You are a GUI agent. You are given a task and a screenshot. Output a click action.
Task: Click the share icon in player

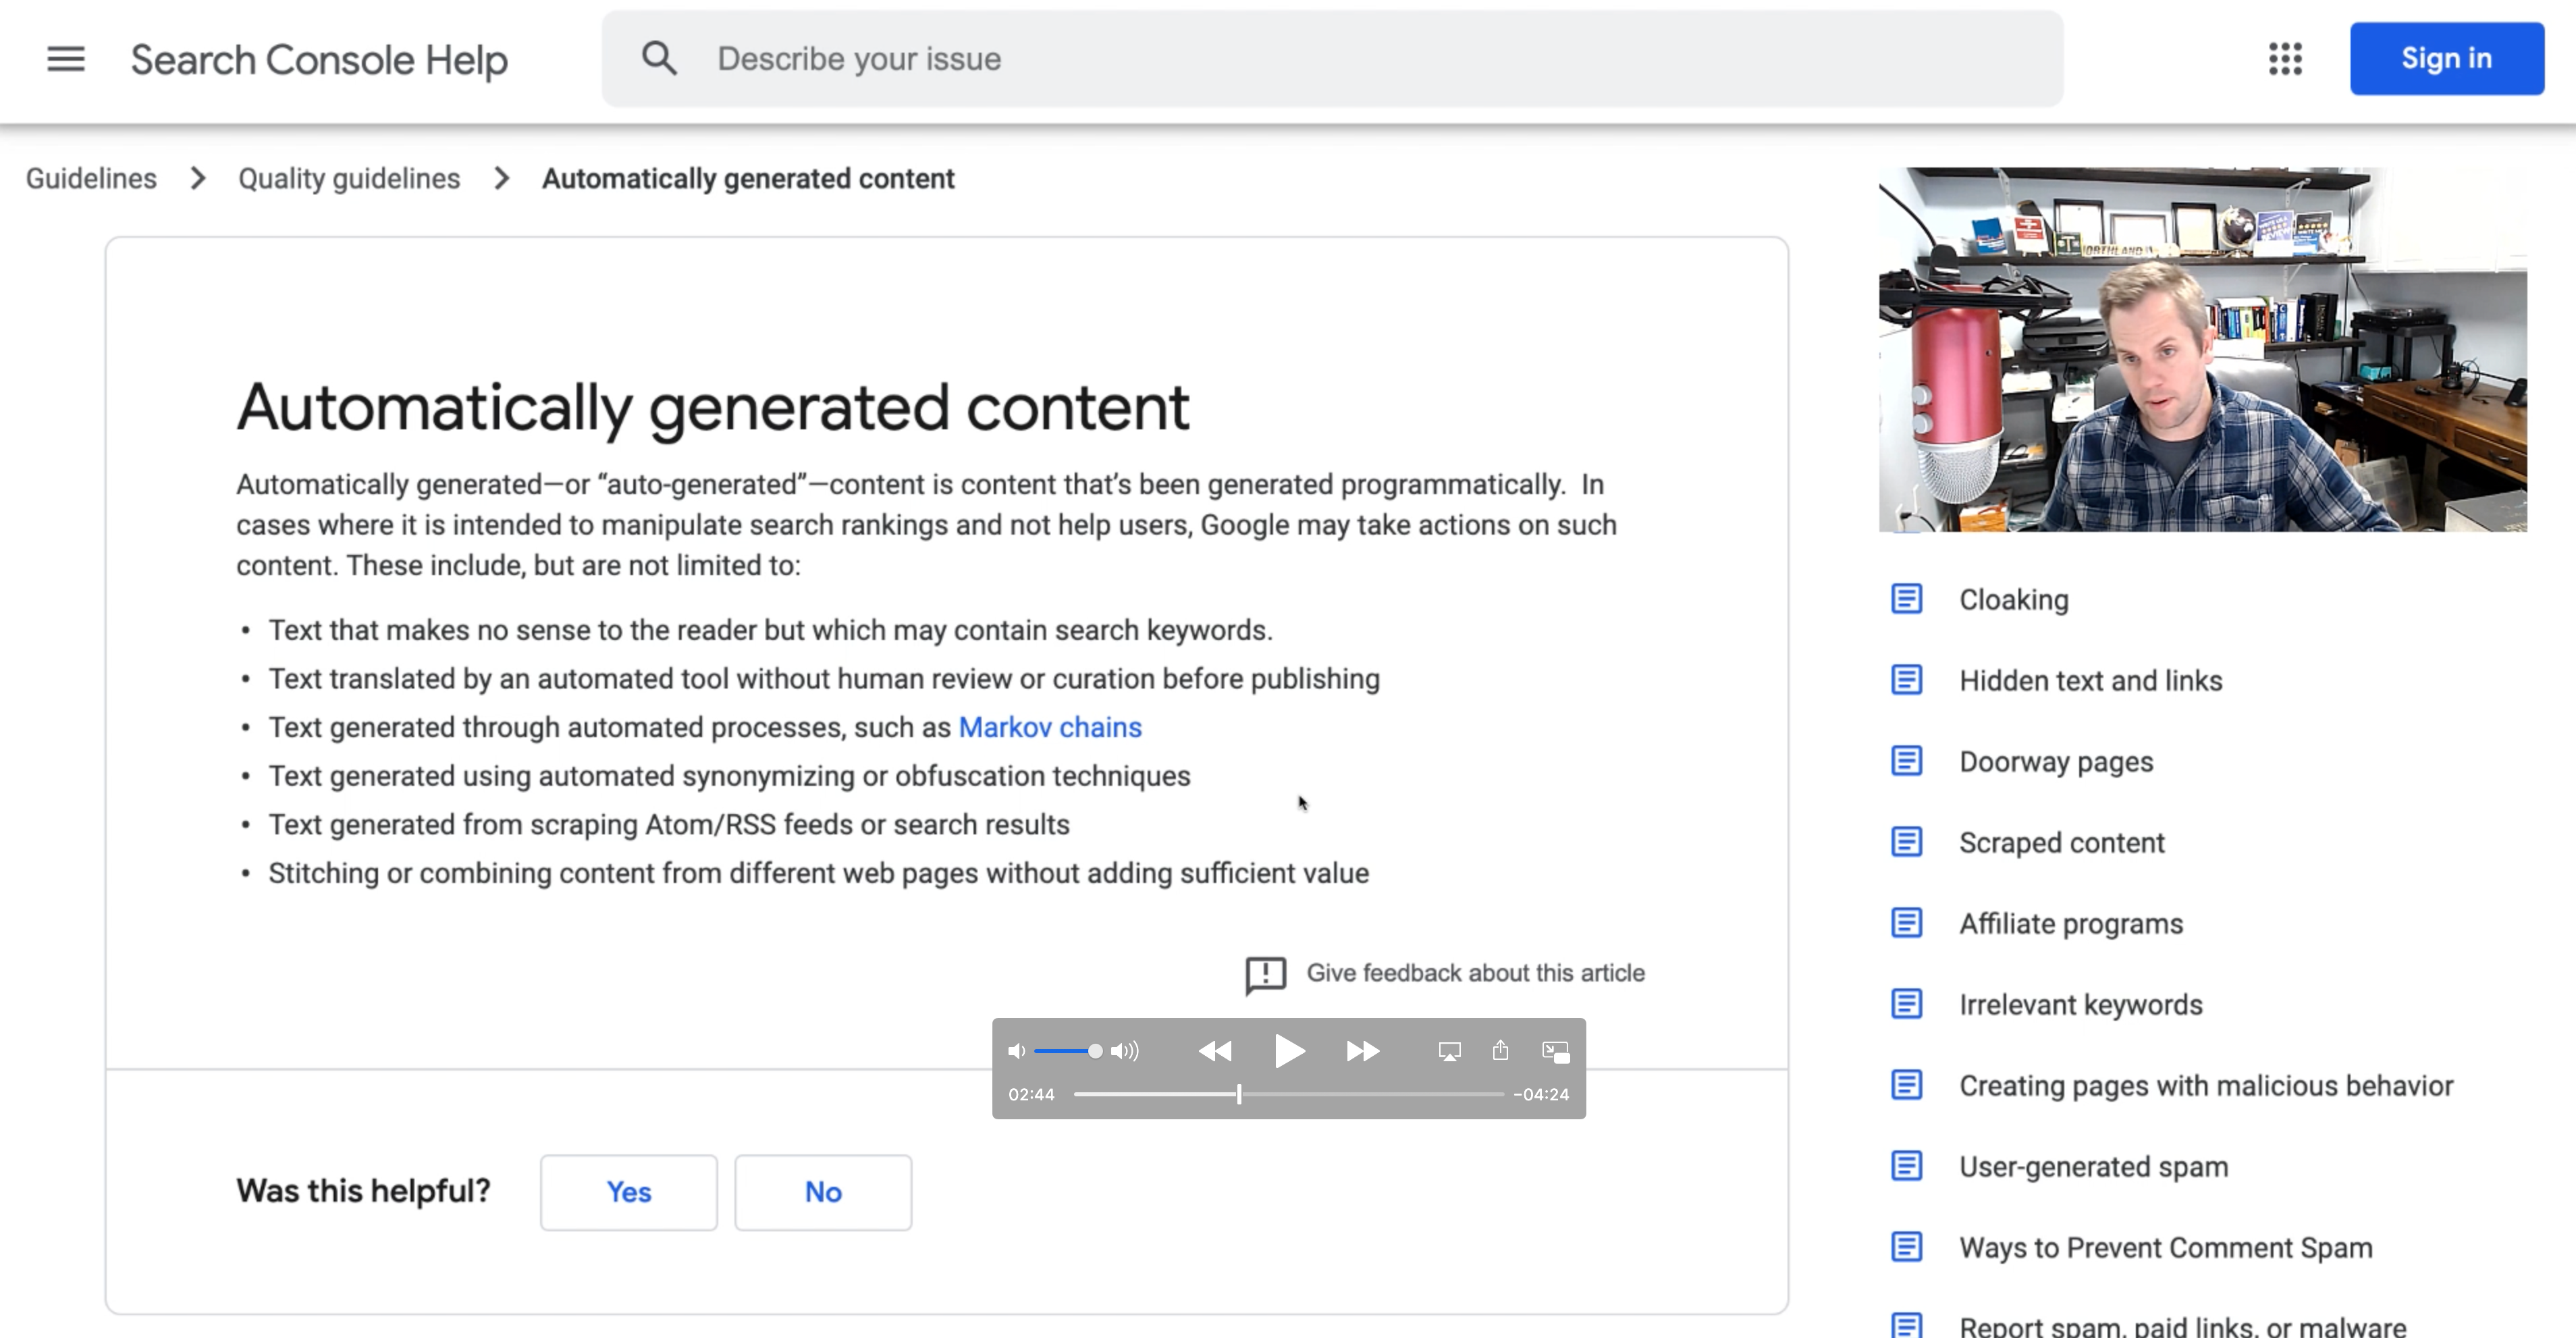point(1500,1050)
